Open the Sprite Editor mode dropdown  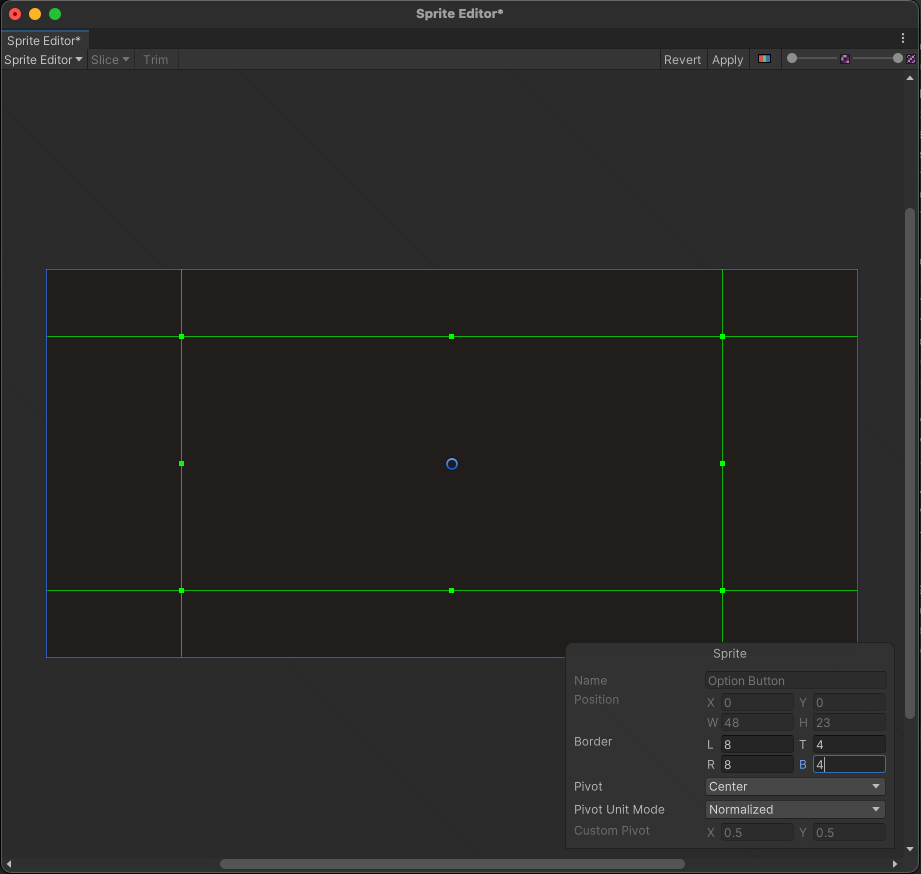(x=42, y=59)
